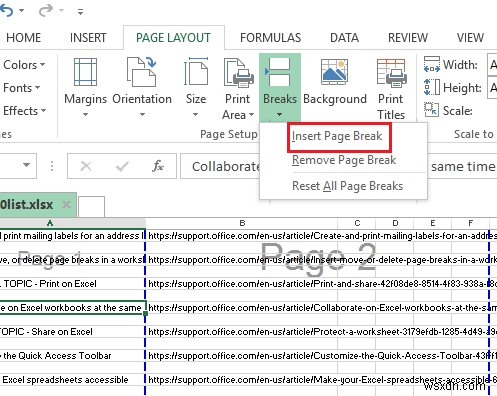Select the PAGE LAYOUT ribbon tab
The width and height of the screenshot is (497, 396).
(173, 38)
